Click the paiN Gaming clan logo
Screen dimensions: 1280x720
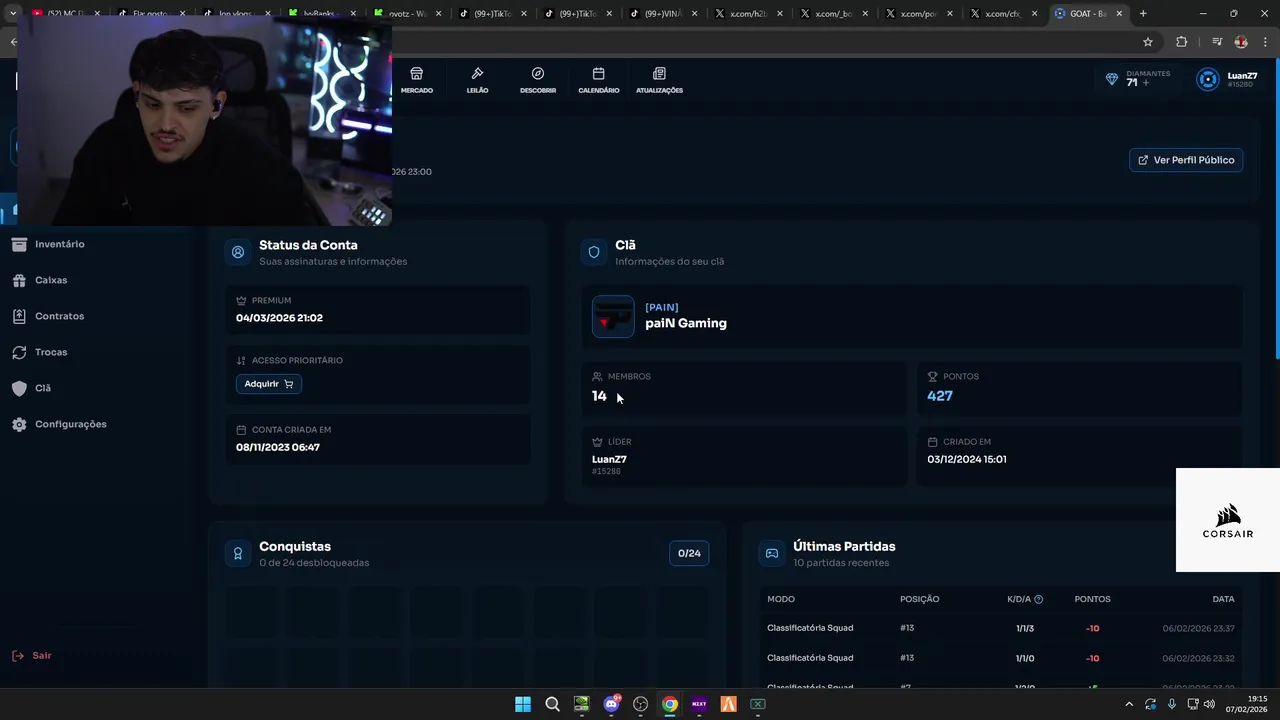click(x=613, y=316)
